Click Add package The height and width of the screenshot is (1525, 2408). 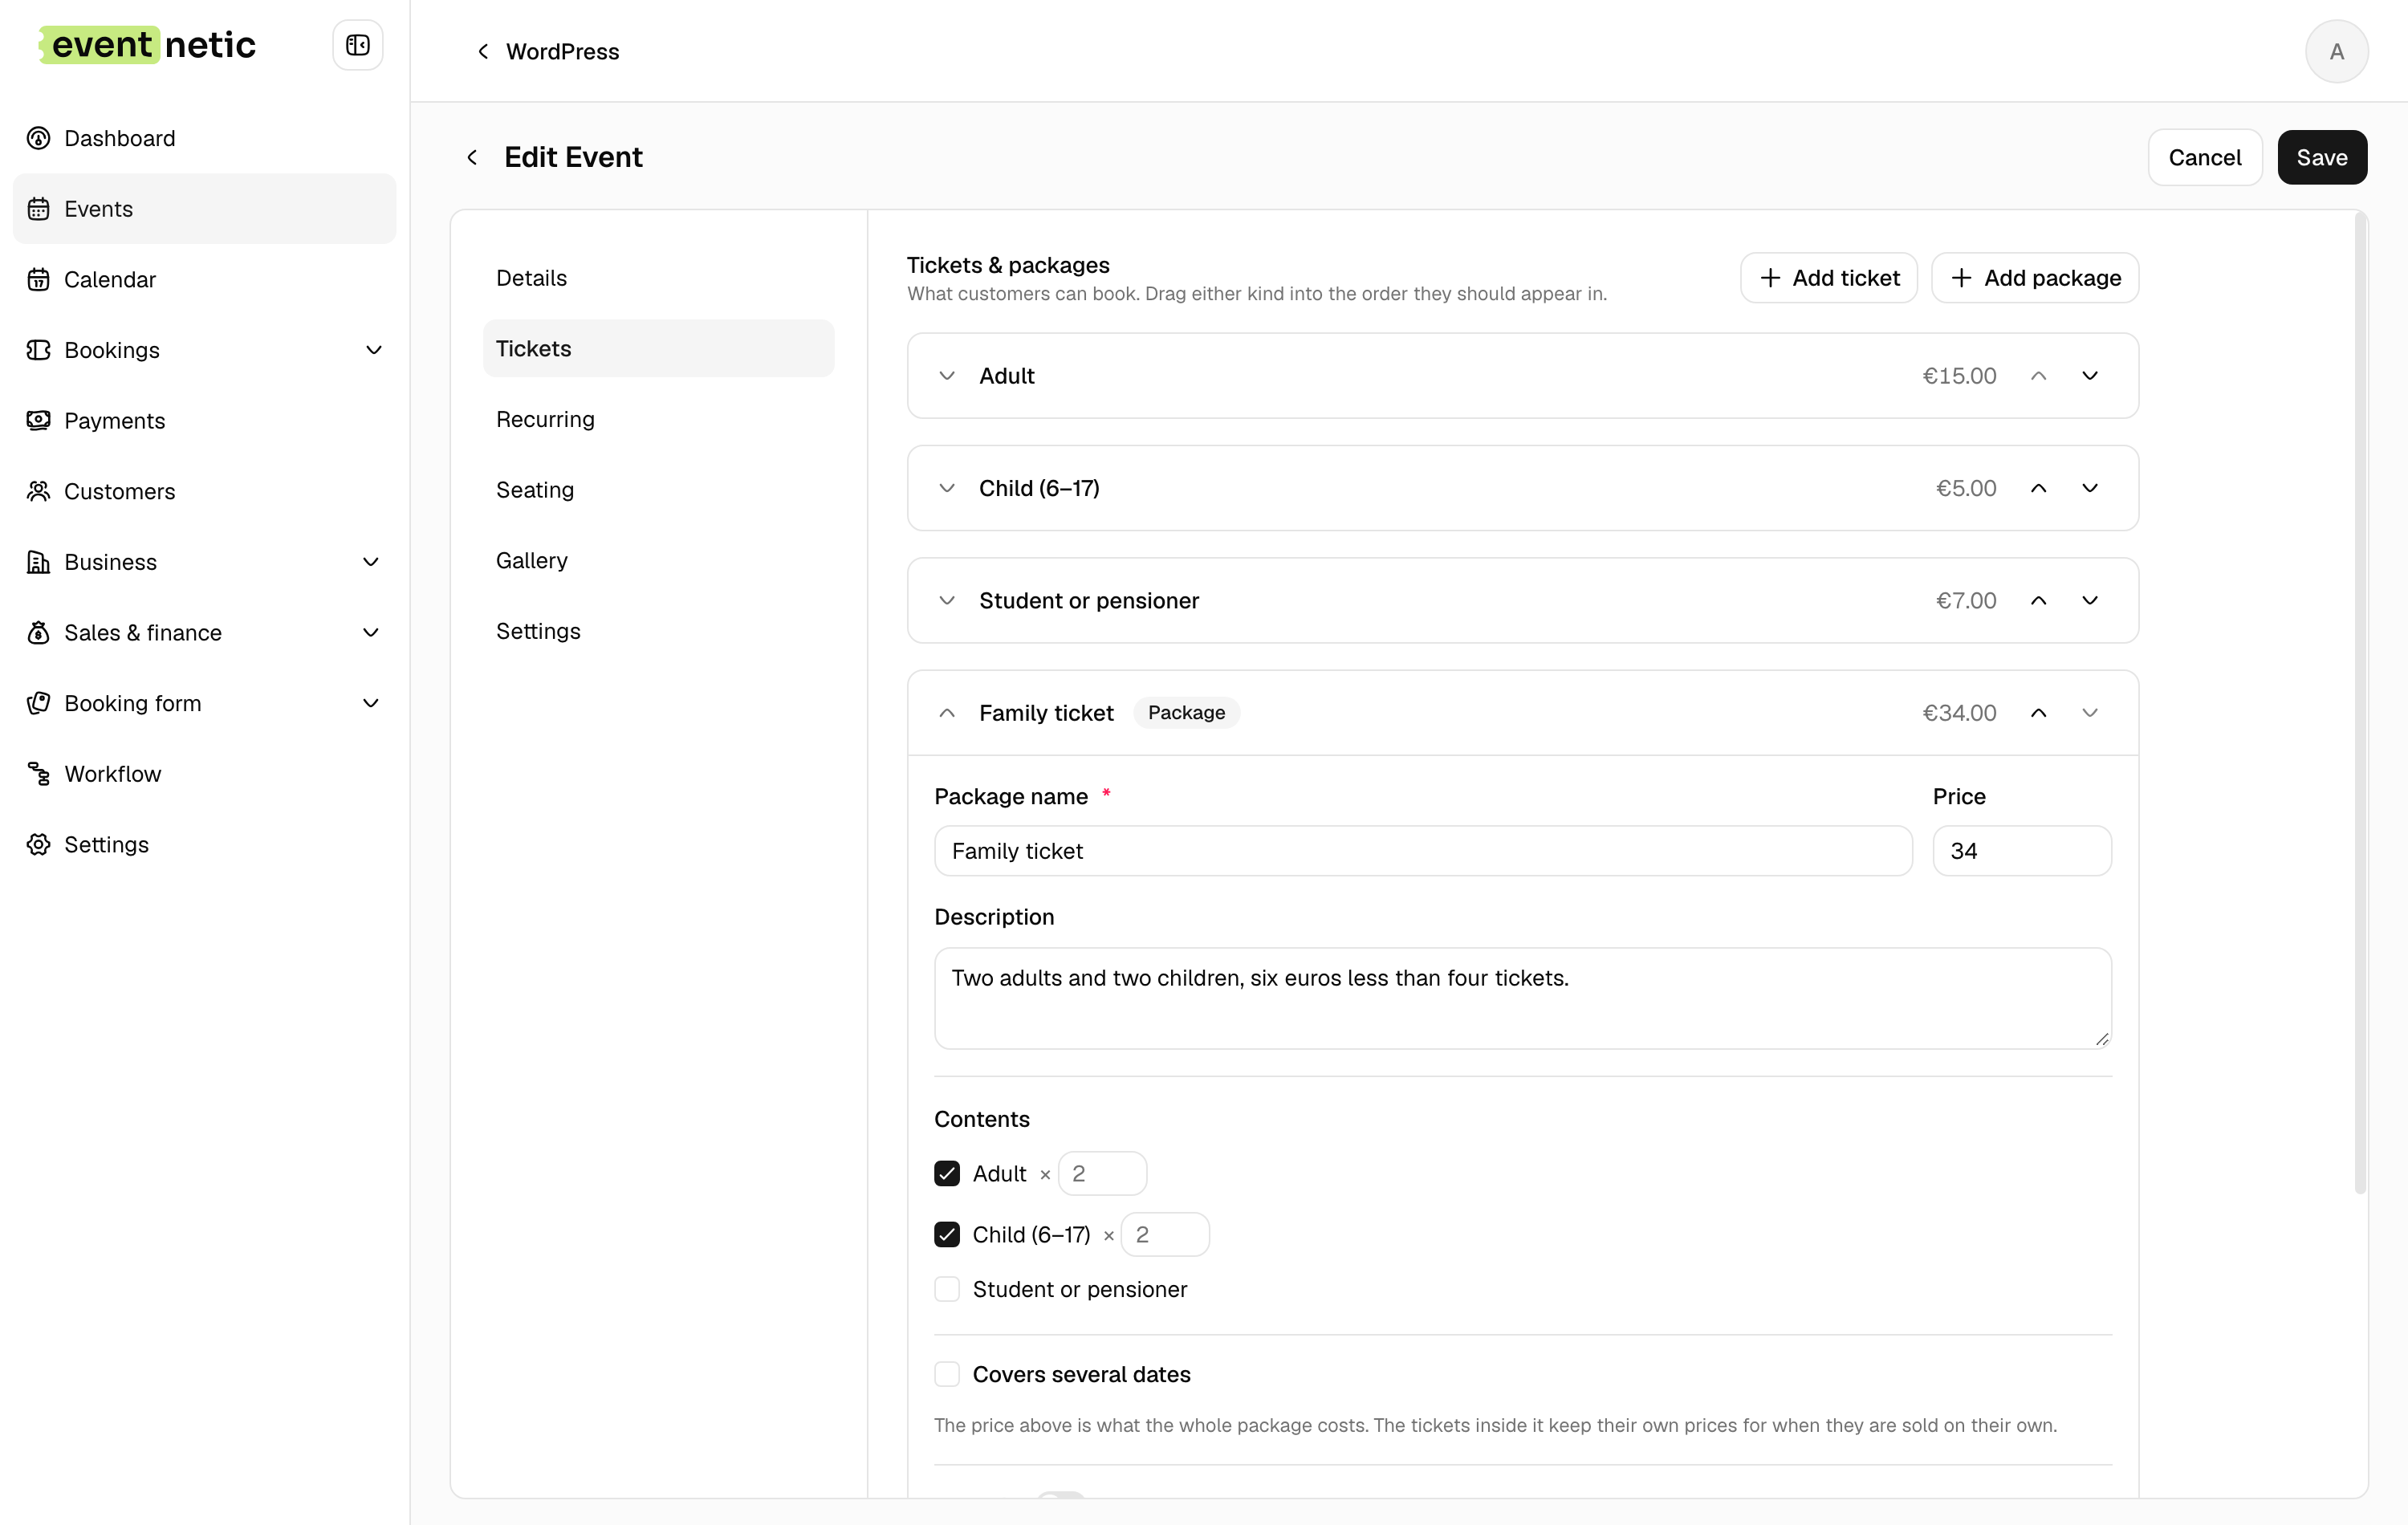[x=2034, y=278]
